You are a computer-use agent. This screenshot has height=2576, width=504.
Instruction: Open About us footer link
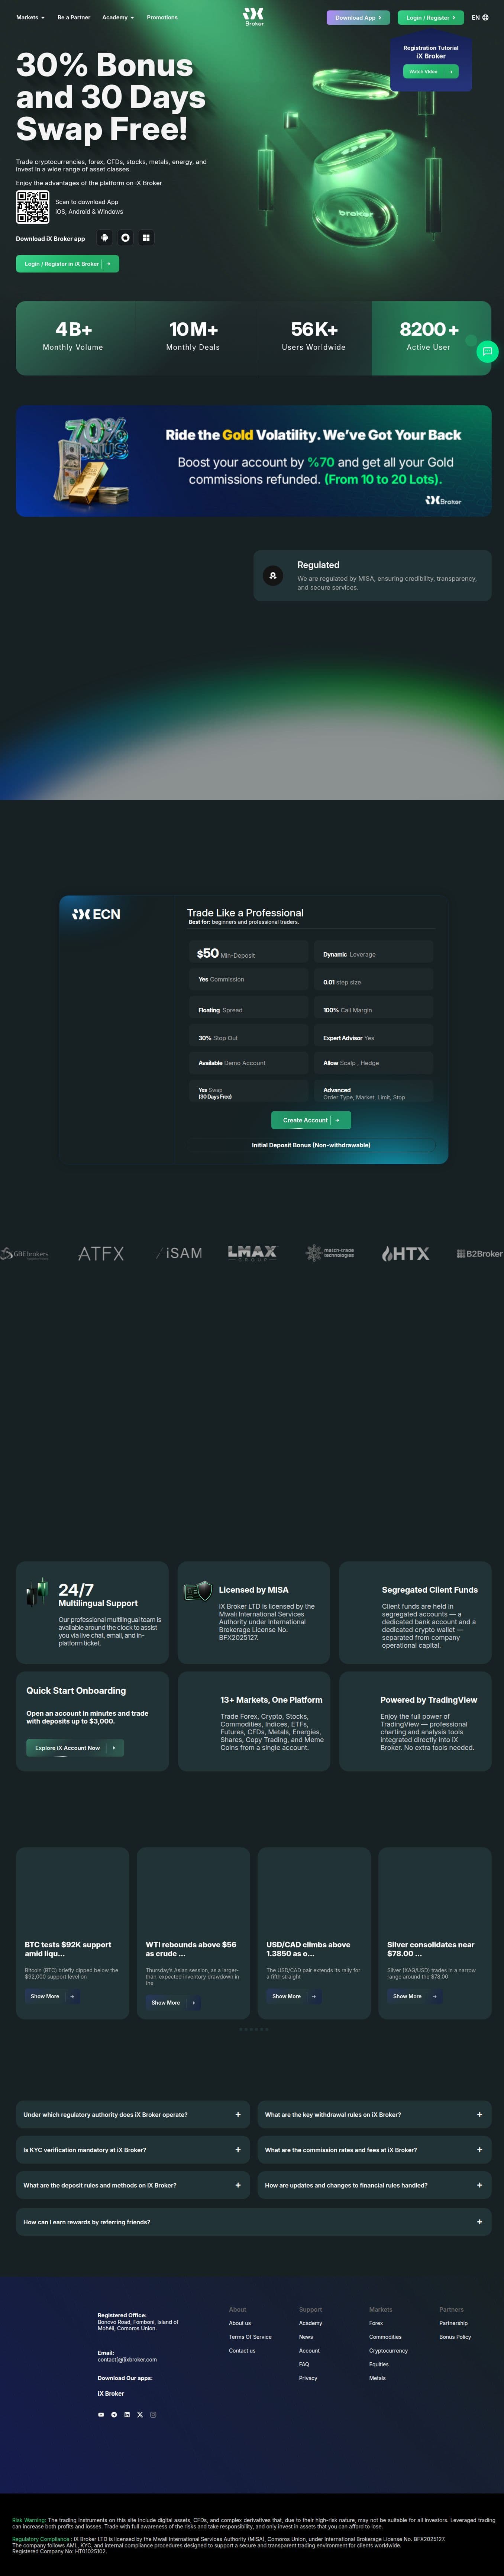tap(240, 2323)
